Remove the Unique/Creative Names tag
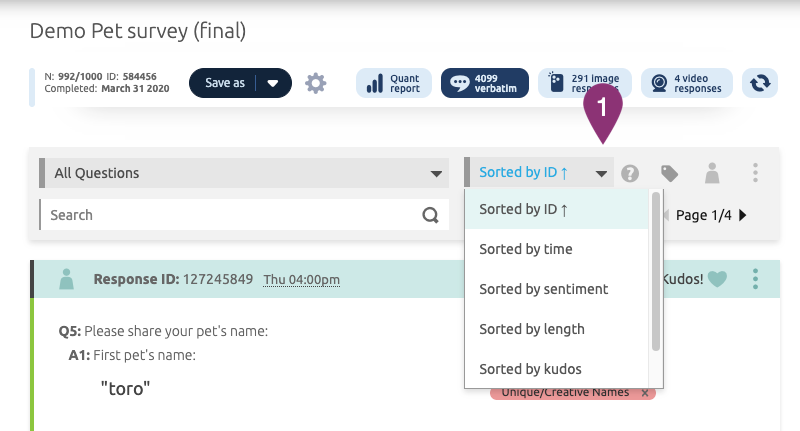800x431 pixels. tap(645, 393)
